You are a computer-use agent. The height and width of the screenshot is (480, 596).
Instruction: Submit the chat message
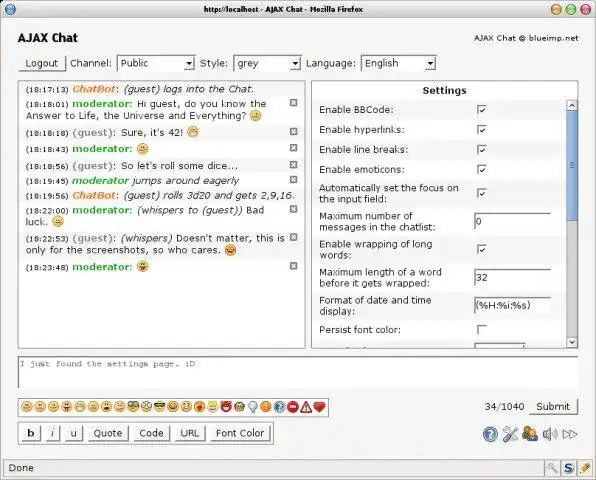[553, 407]
